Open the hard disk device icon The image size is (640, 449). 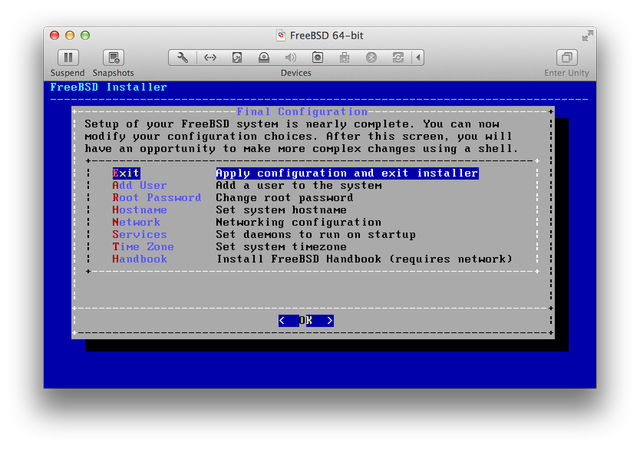pos(237,58)
